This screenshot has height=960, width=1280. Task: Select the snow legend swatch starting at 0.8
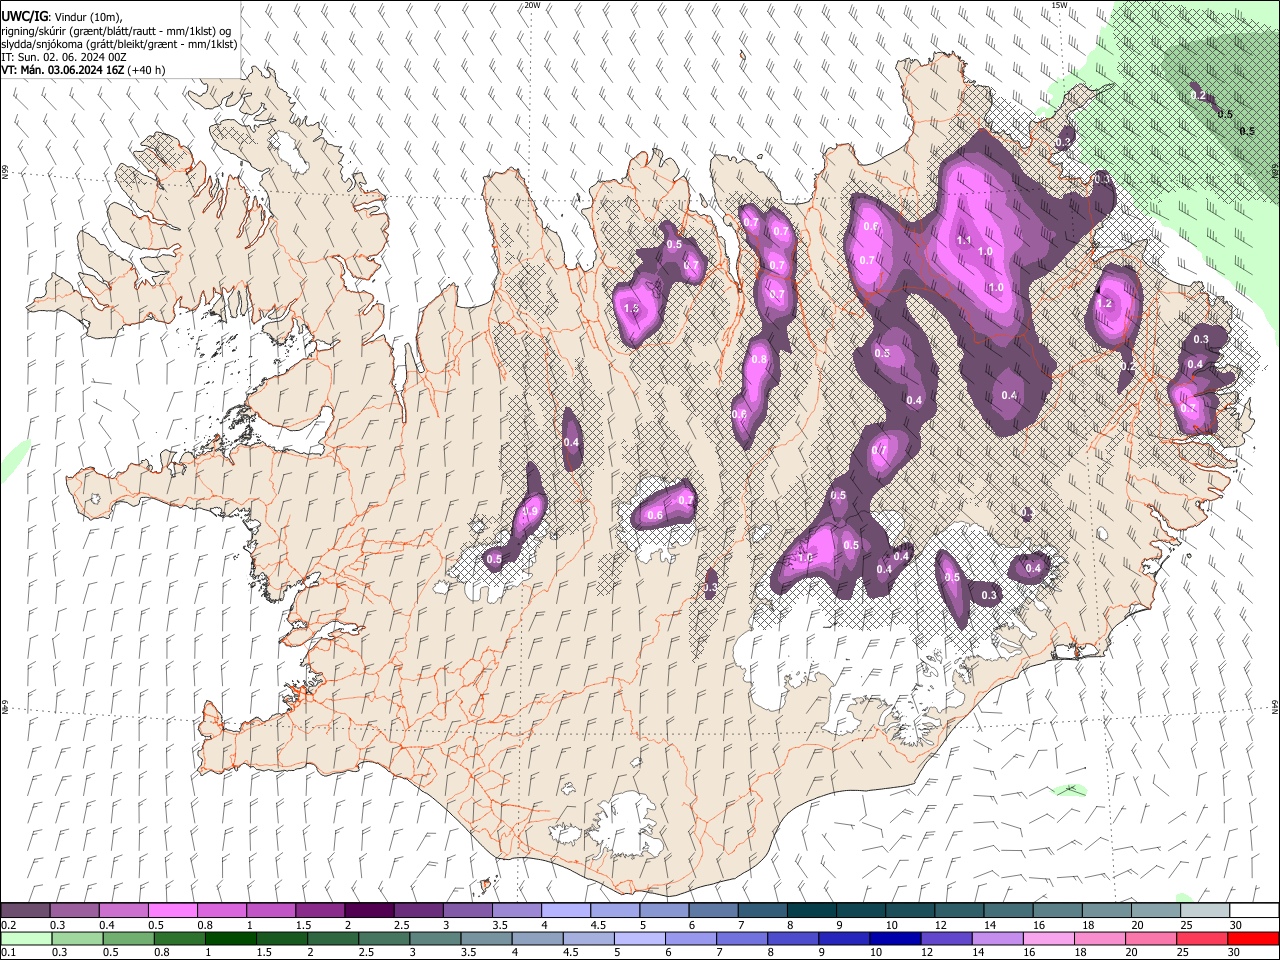pyautogui.click(x=221, y=911)
